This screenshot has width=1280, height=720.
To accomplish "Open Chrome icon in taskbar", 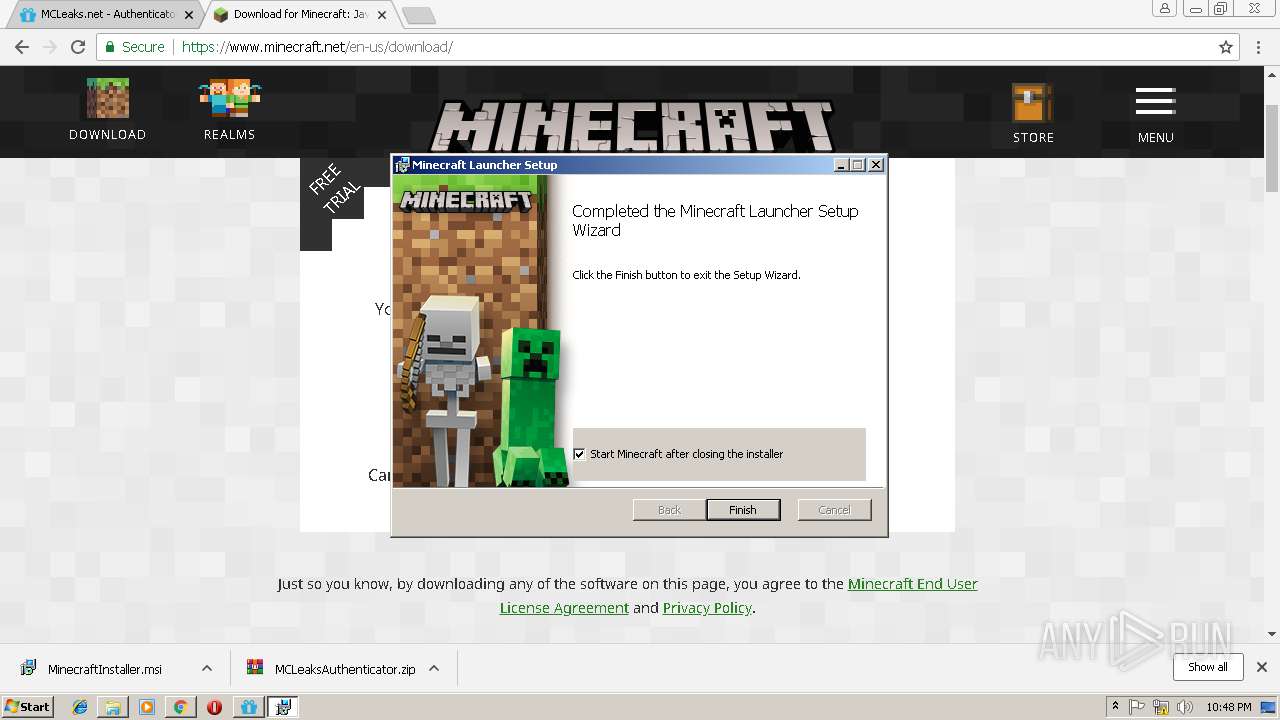I will (180, 707).
